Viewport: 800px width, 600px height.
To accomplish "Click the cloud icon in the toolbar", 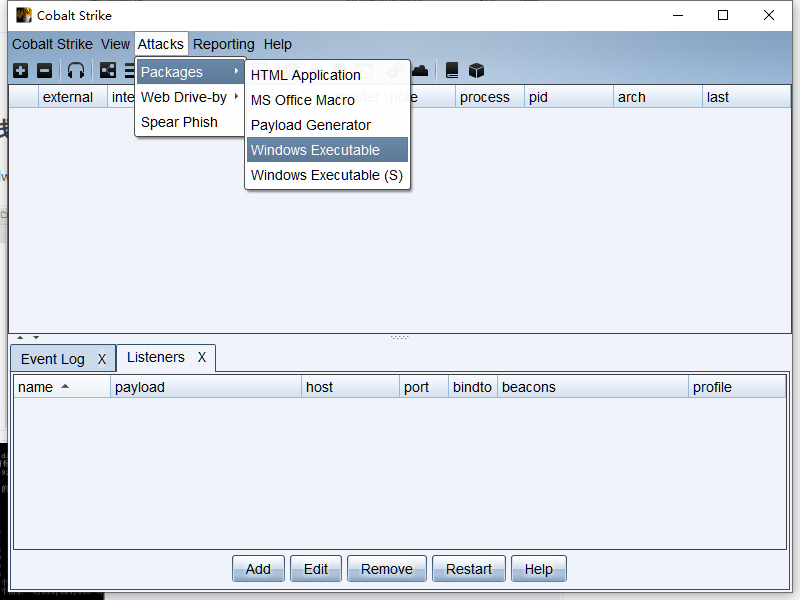I will [420, 70].
